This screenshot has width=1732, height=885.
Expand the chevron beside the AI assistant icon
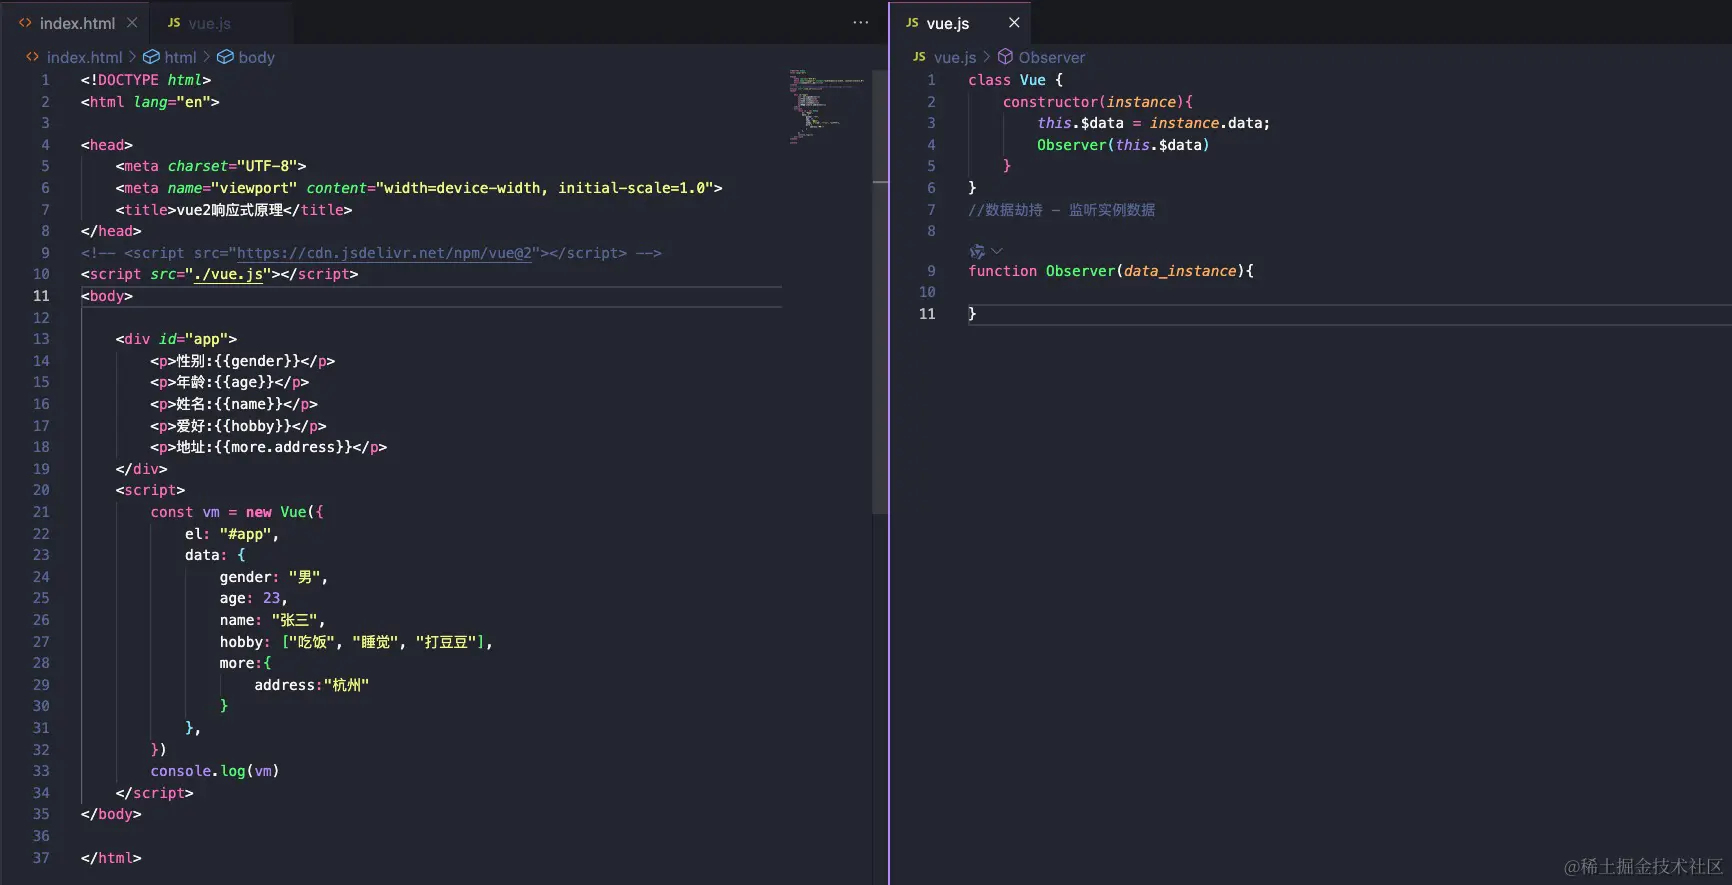tap(997, 251)
